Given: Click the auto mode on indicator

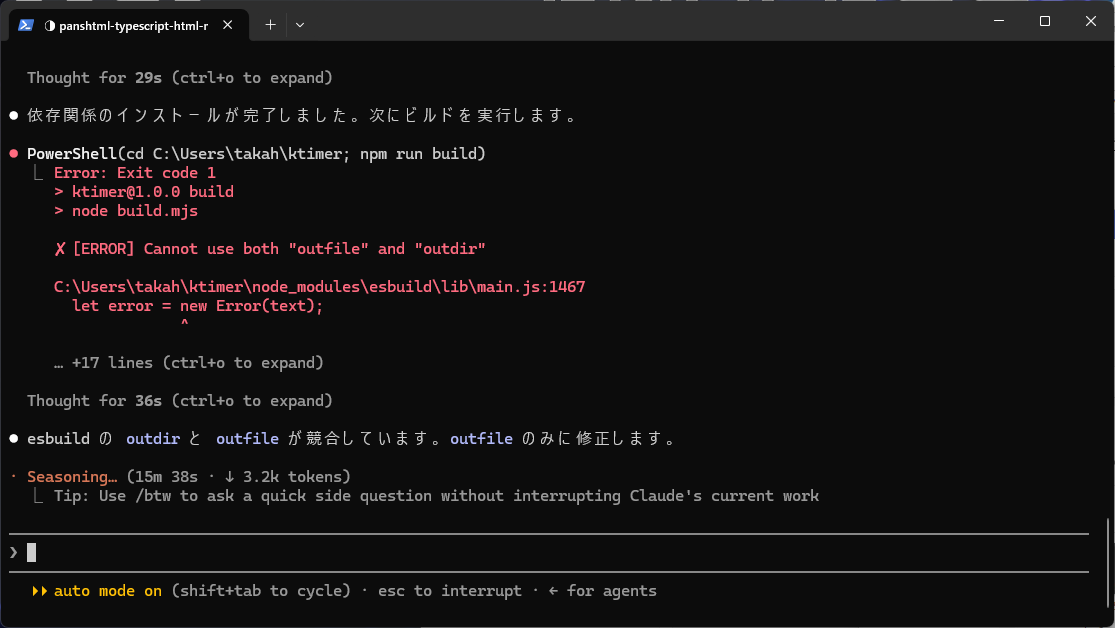Looking at the screenshot, I should (x=108, y=591).
